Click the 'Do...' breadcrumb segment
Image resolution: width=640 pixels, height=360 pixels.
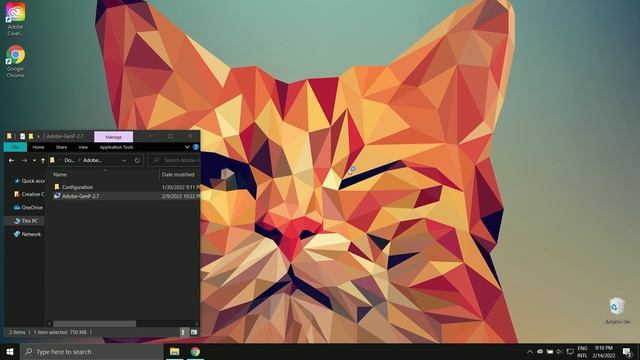click(69, 160)
